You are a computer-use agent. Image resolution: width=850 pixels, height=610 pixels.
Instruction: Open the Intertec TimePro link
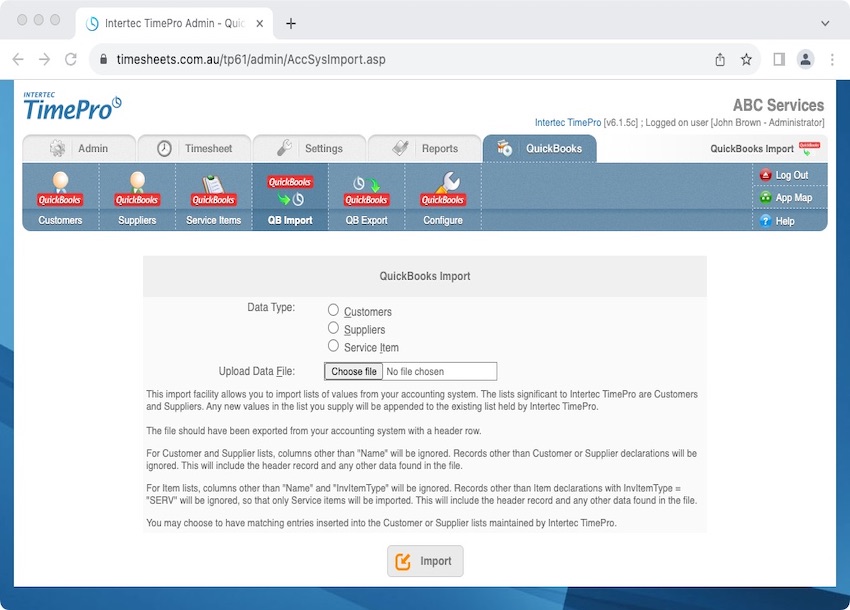click(x=568, y=123)
